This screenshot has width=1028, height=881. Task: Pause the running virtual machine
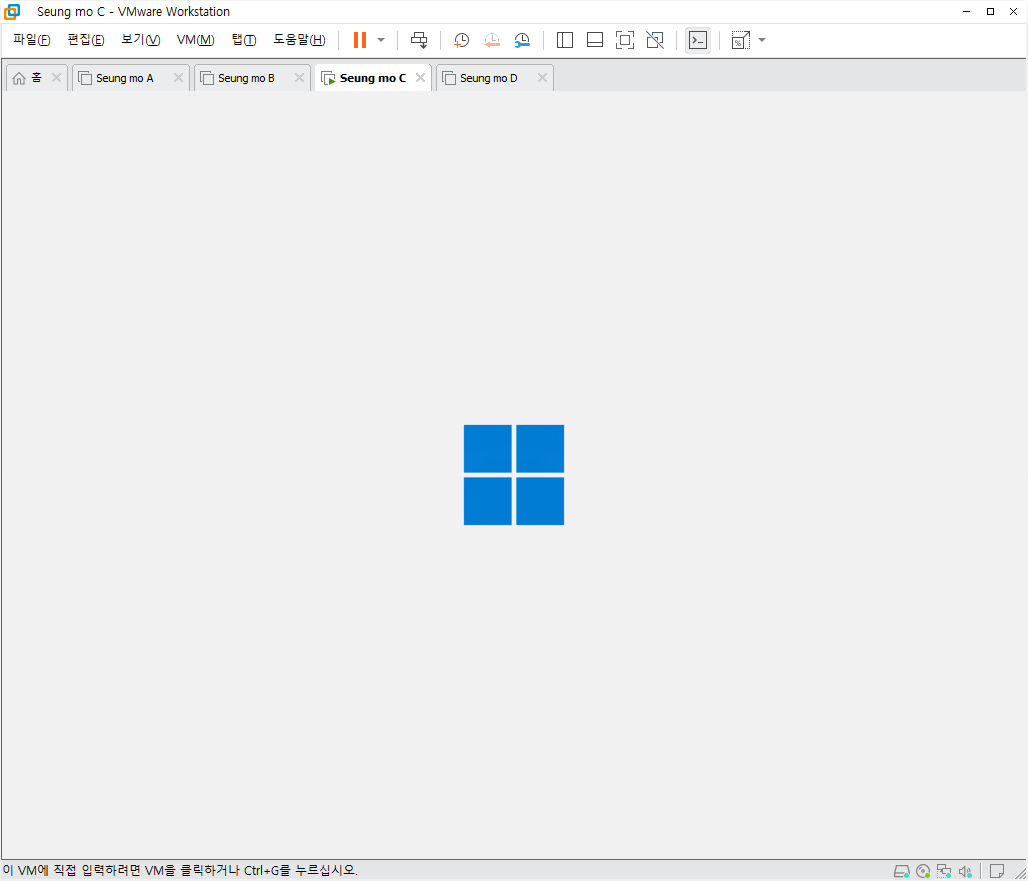359,40
